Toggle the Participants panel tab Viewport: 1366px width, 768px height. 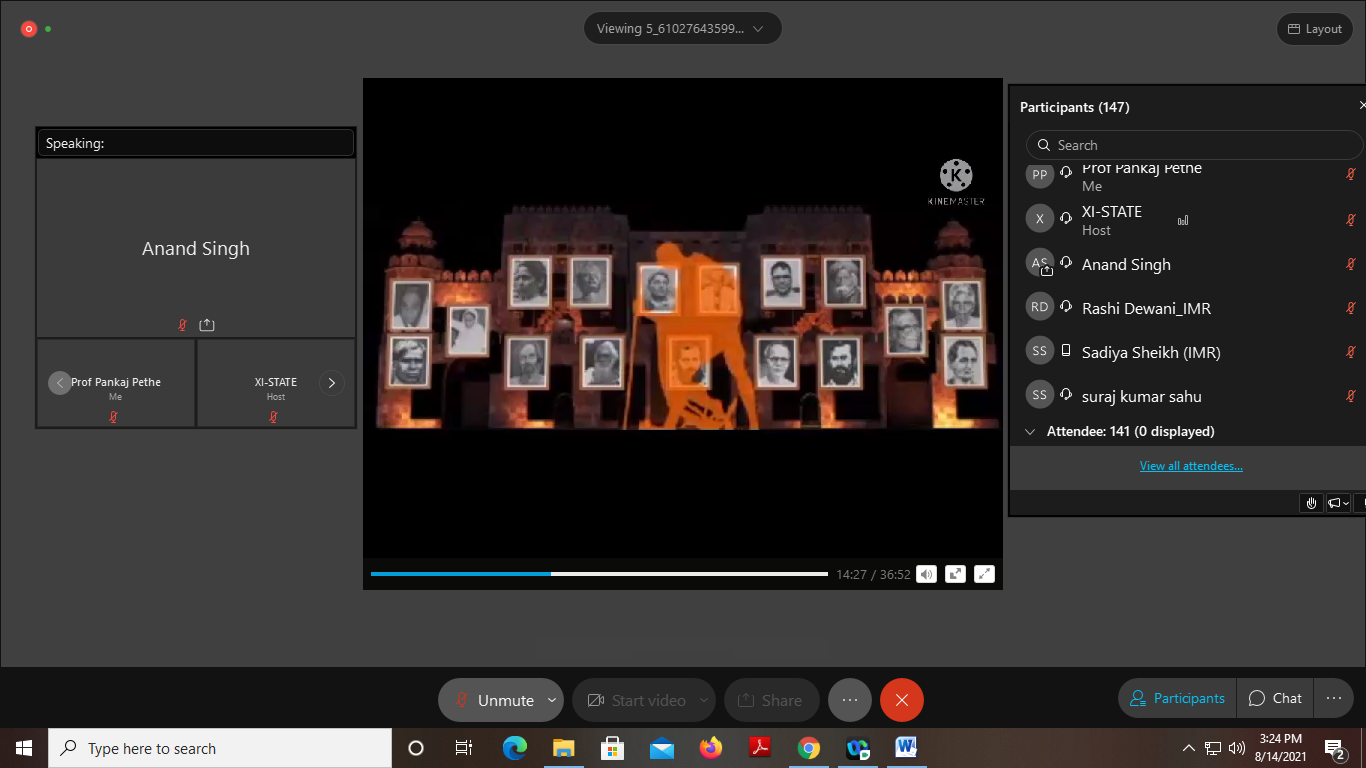point(1177,699)
